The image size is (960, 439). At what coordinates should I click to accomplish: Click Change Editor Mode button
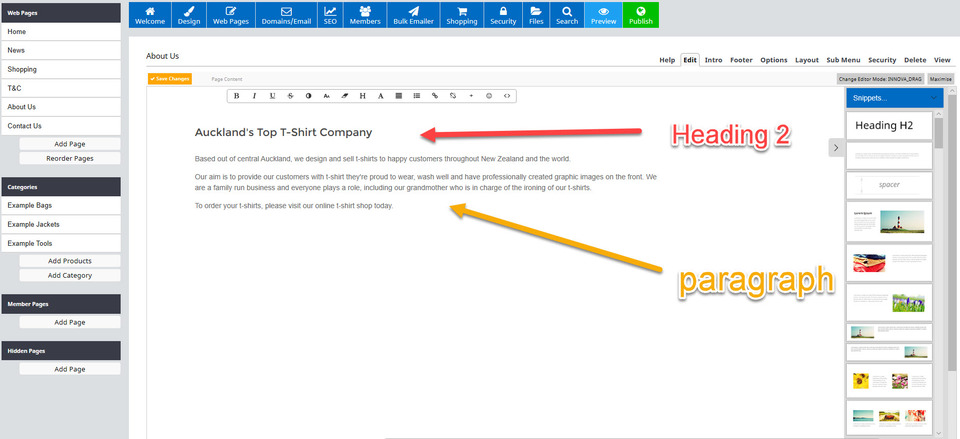coord(880,78)
